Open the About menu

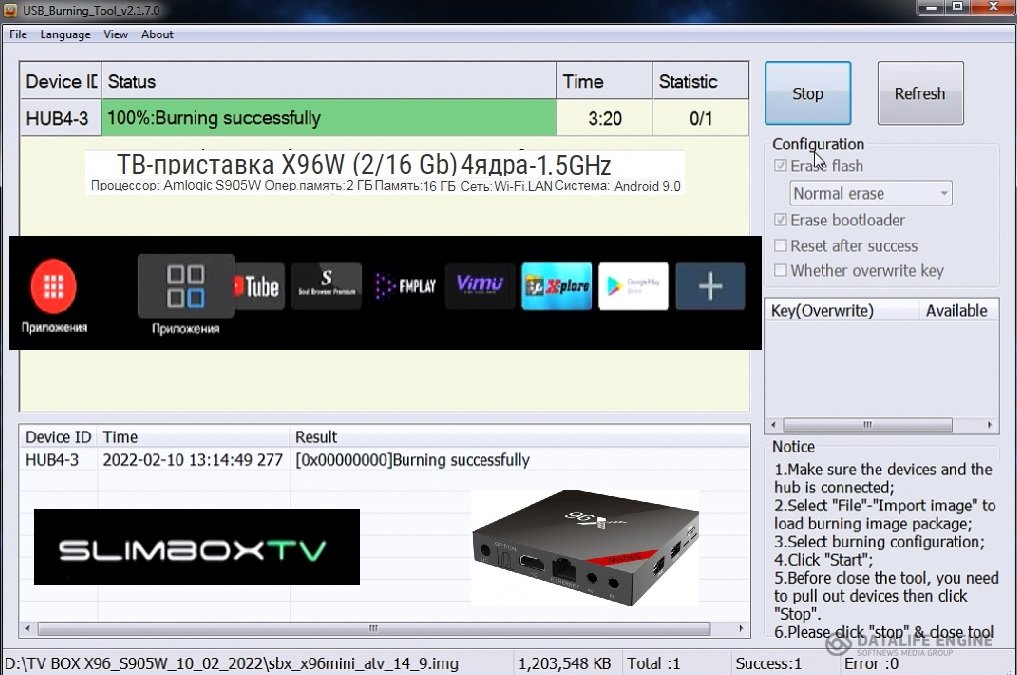point(157,34)
